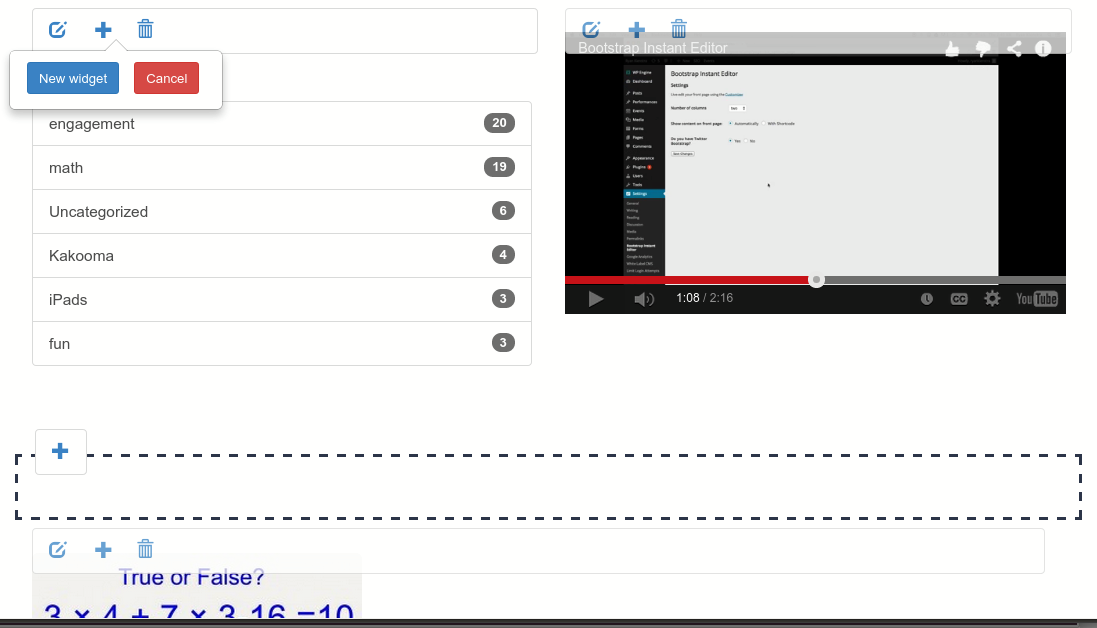Open video settings gear
Screen dimensions: 1097x628
click(992, 299)
